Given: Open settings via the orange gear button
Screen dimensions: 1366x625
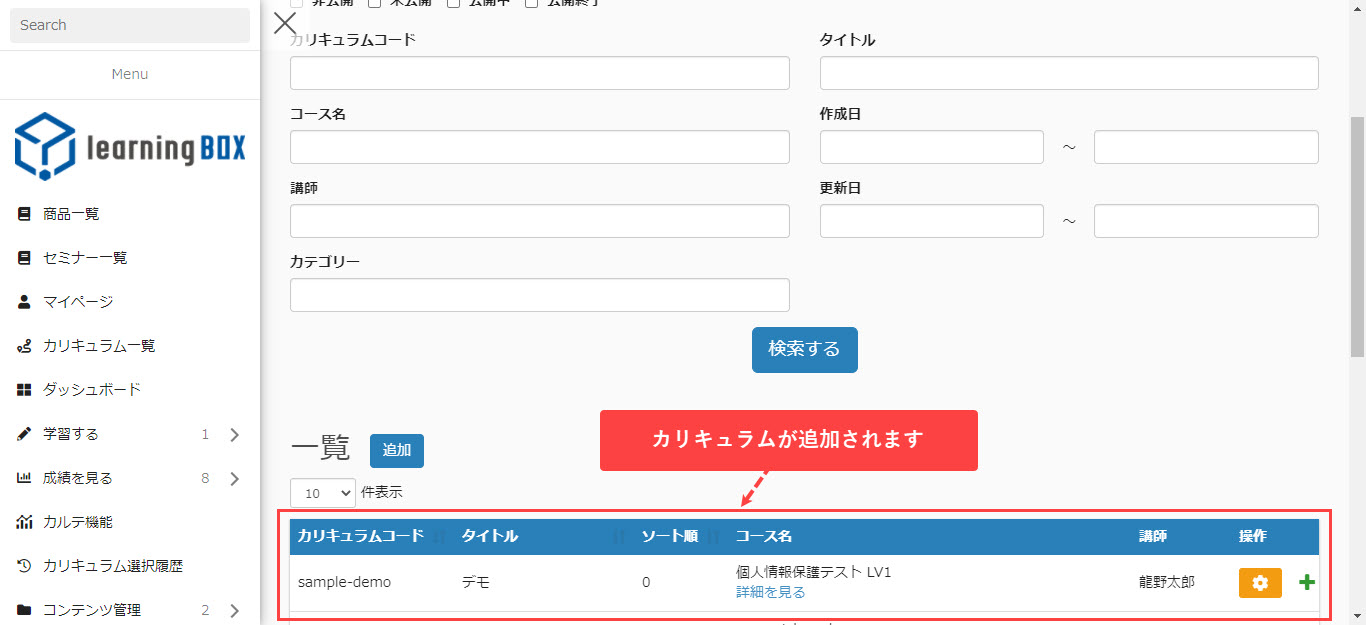Looking at the screenshot, I should click(1260, 583).
